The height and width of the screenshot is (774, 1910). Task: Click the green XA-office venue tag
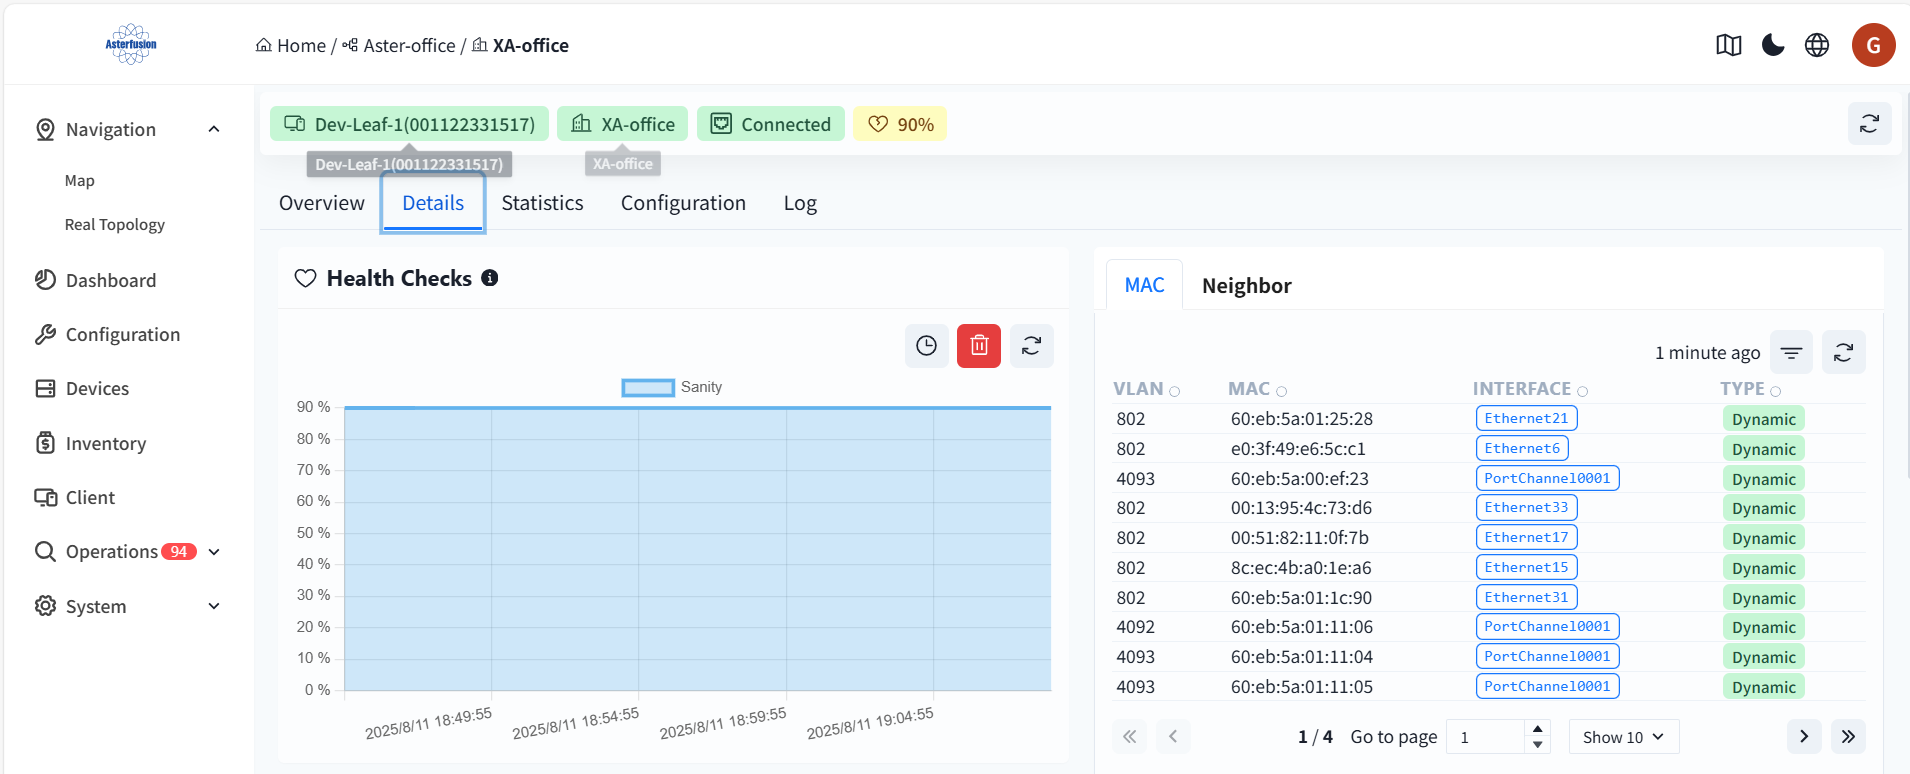coord(622,124)
